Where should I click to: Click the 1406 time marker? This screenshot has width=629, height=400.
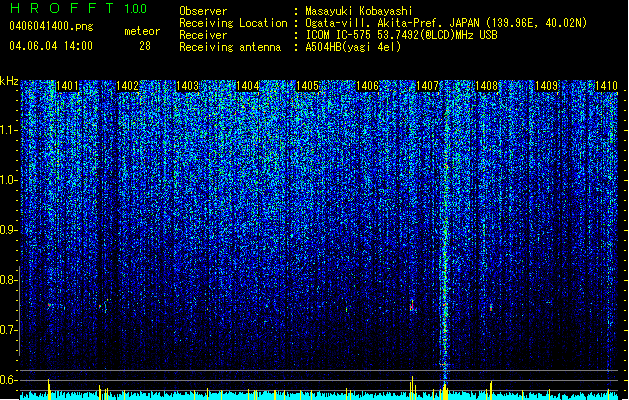367,86
